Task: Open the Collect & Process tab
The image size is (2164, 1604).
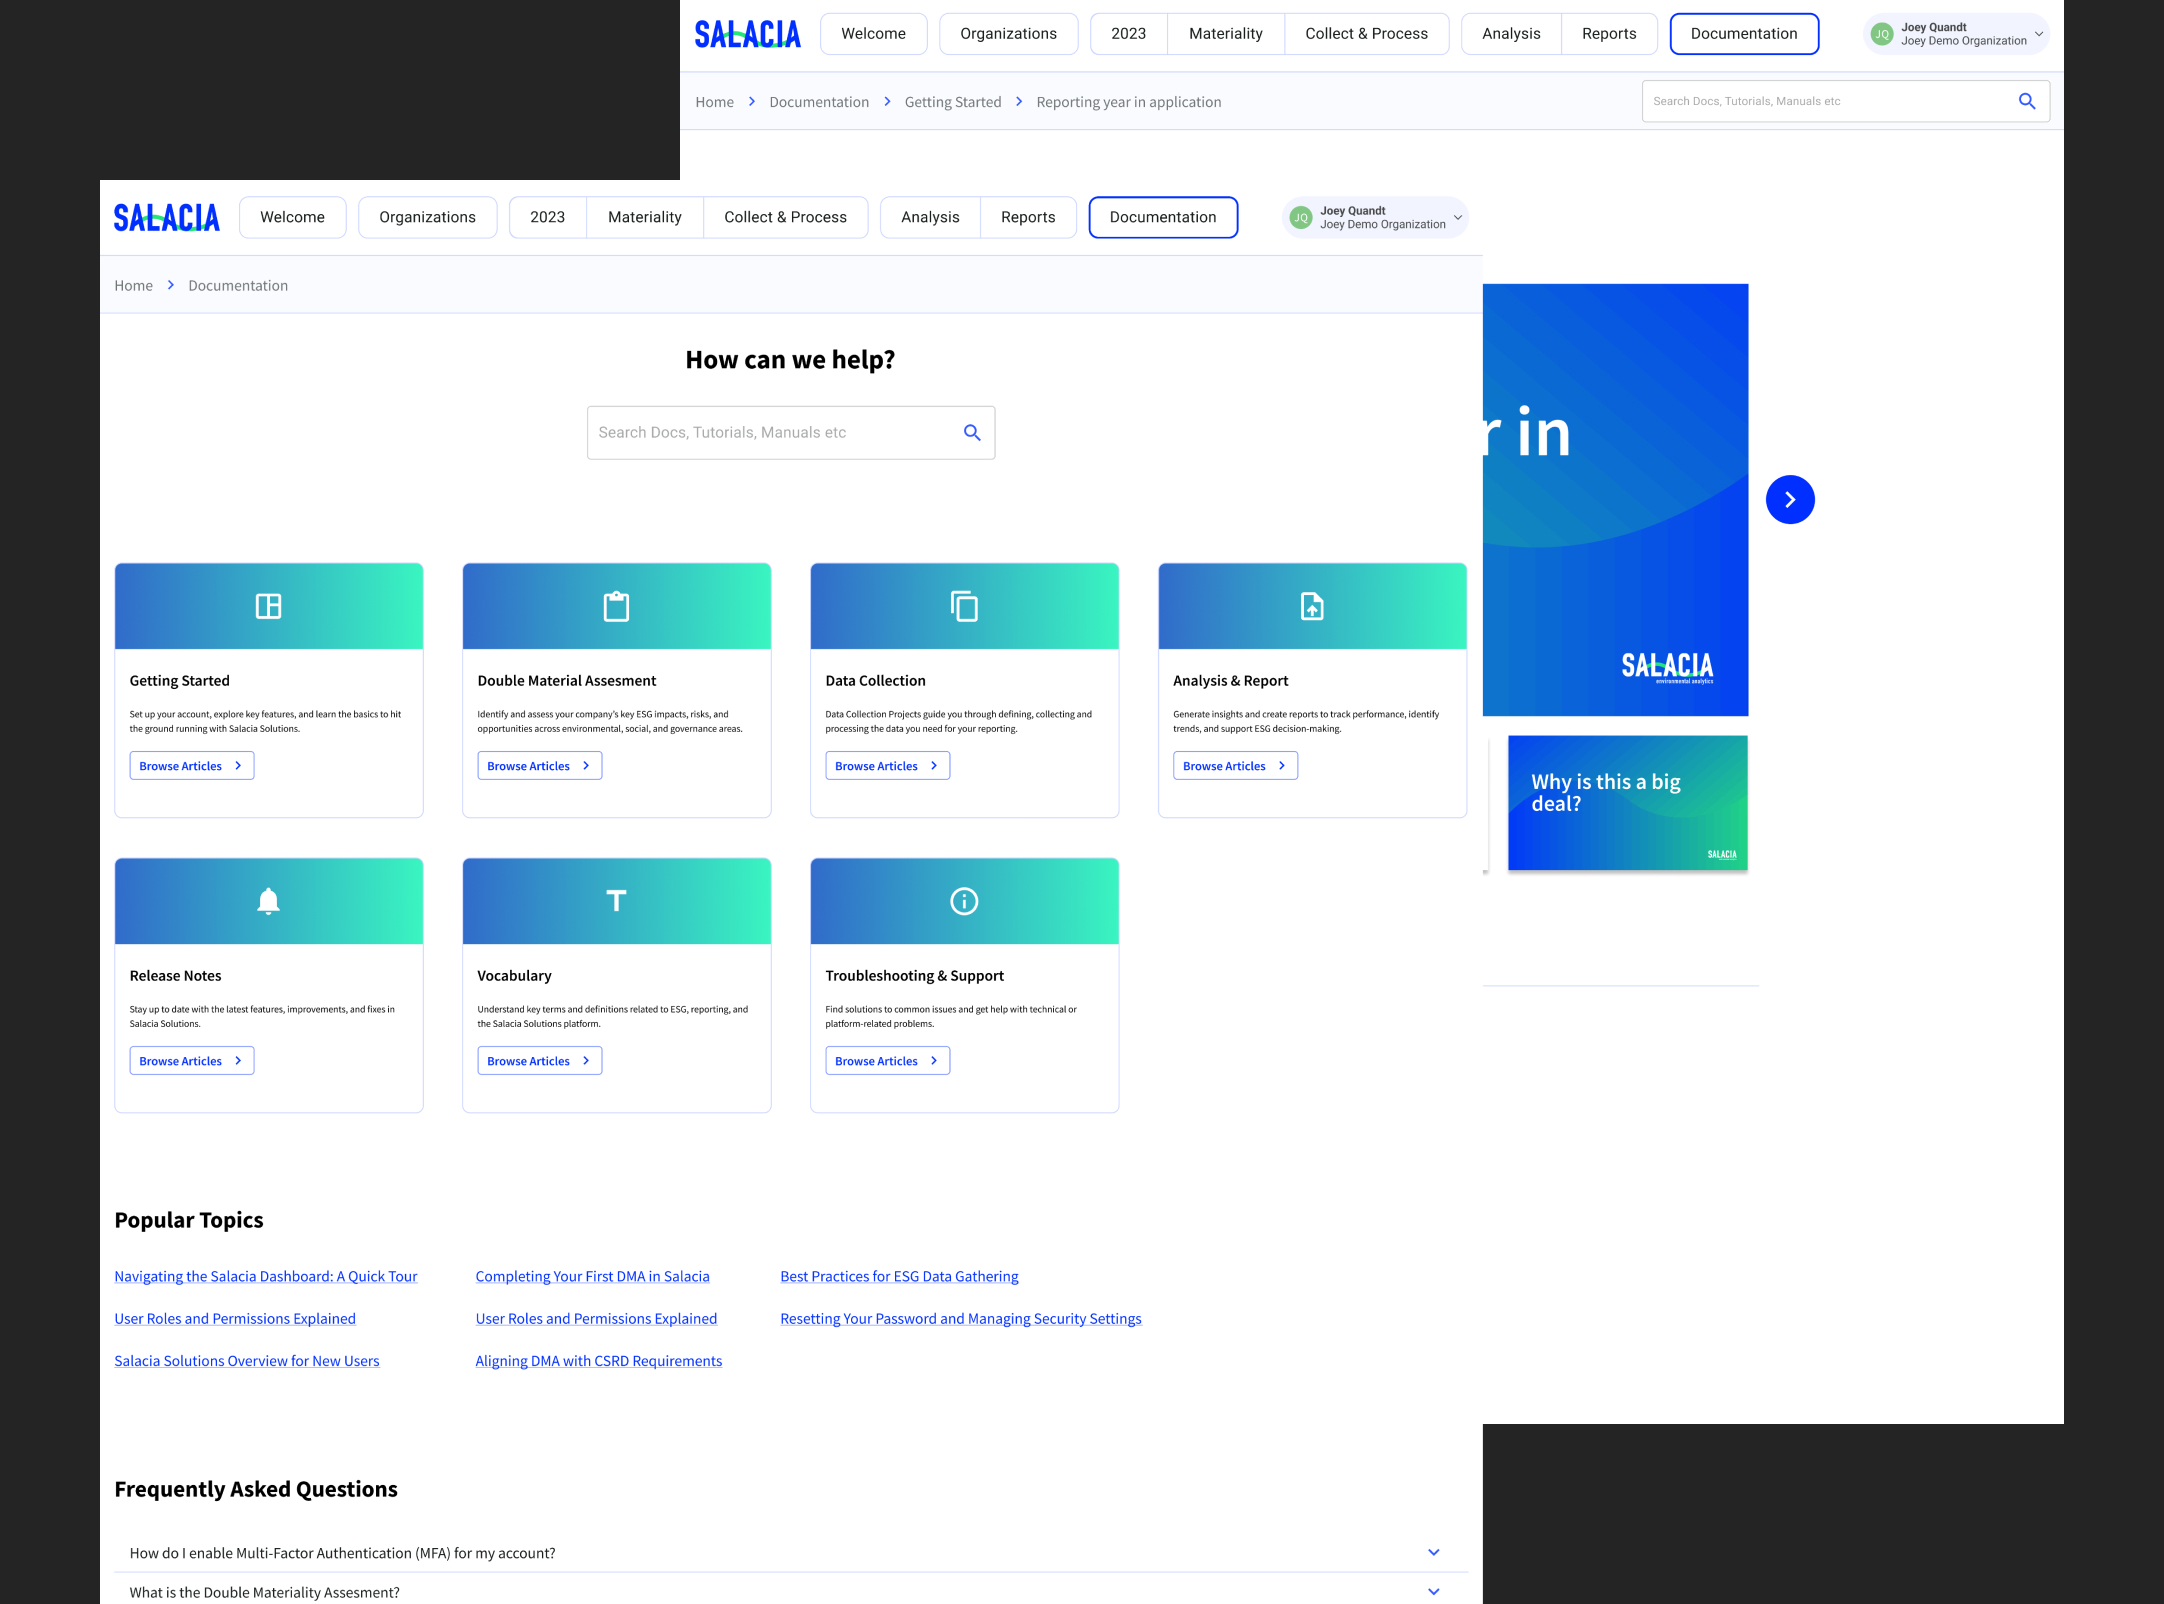Action: pos(785,217)
